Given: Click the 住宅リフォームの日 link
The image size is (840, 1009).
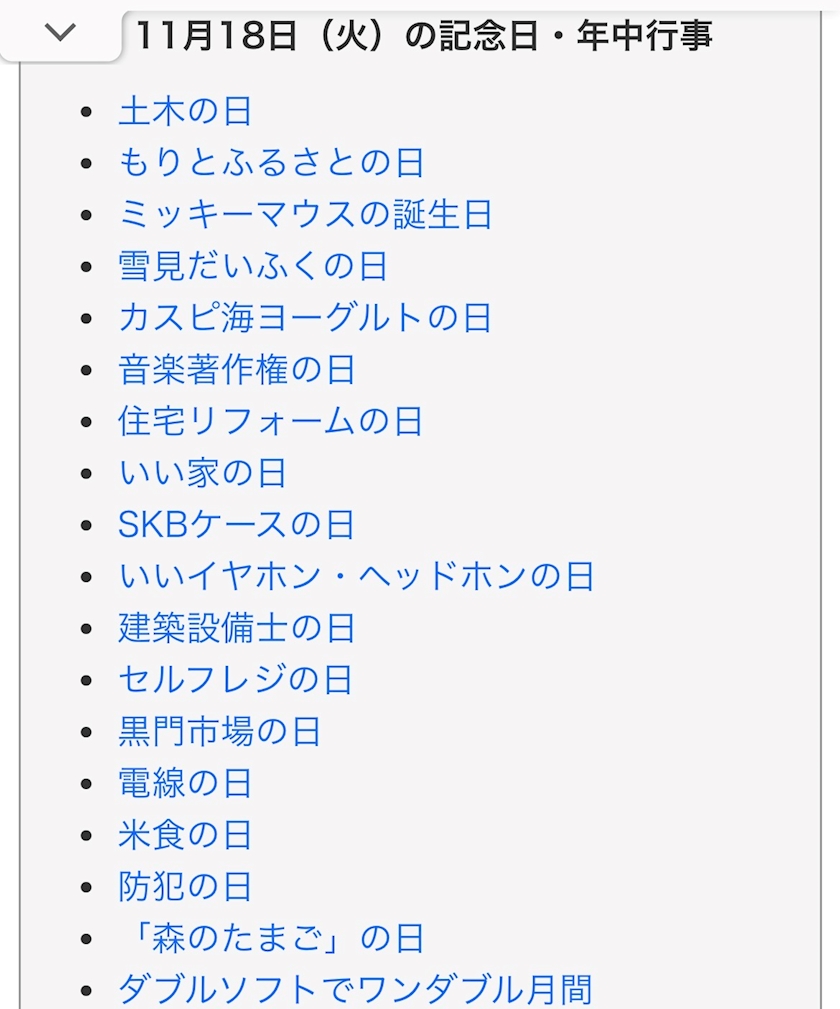Looking at the screenshot, I should pos(271,421).
